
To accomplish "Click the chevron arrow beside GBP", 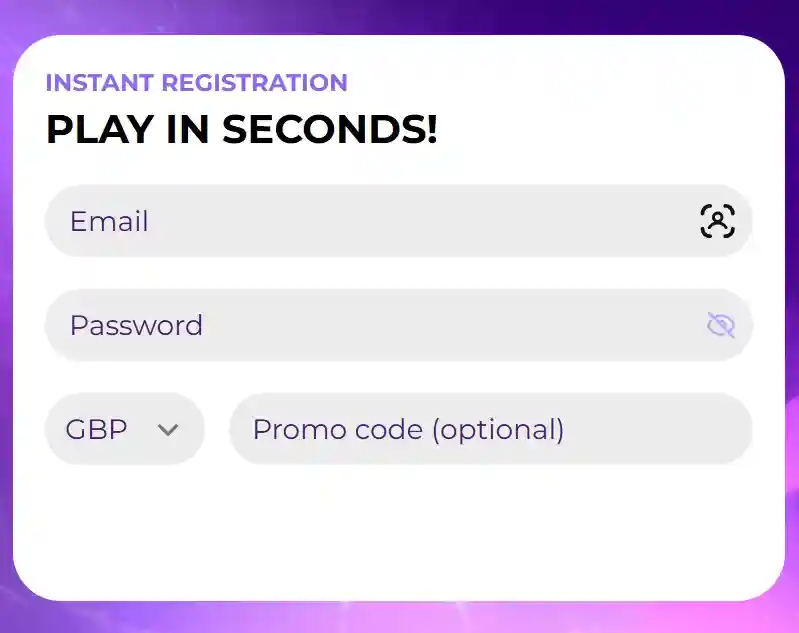I will pyautogui.click(x=168, y=430).
